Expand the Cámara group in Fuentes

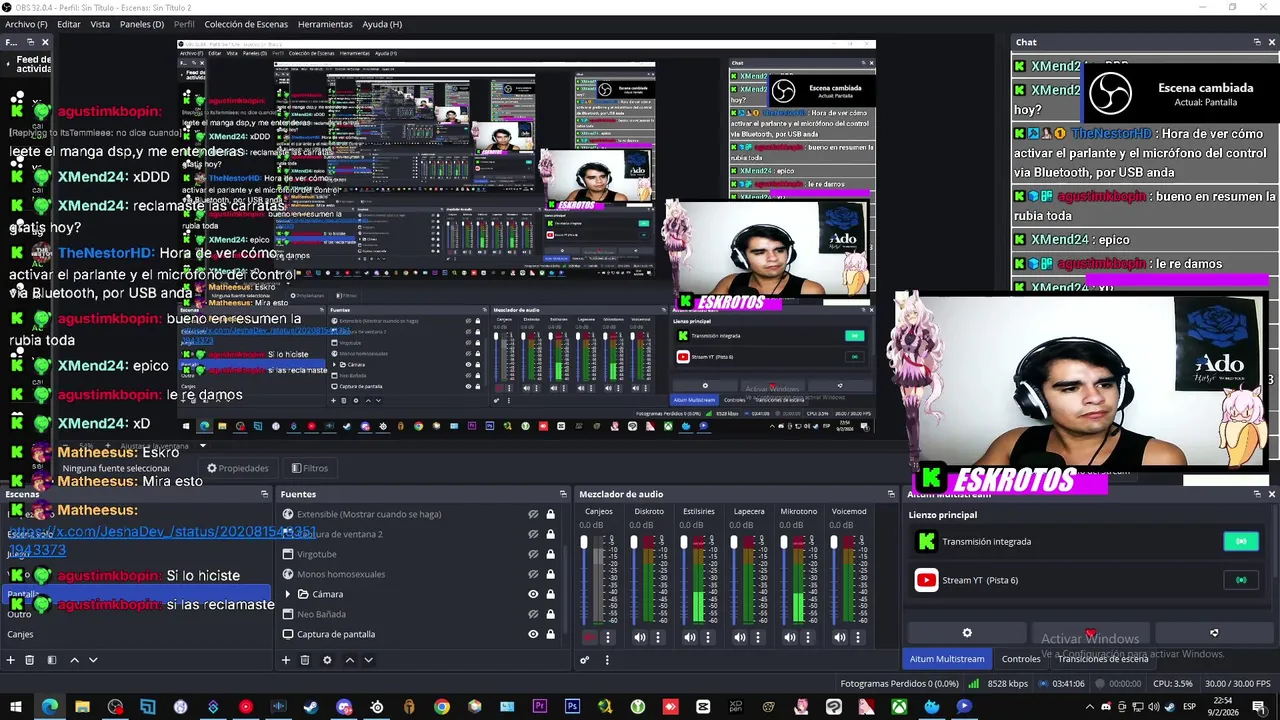[x=289, y=594]
